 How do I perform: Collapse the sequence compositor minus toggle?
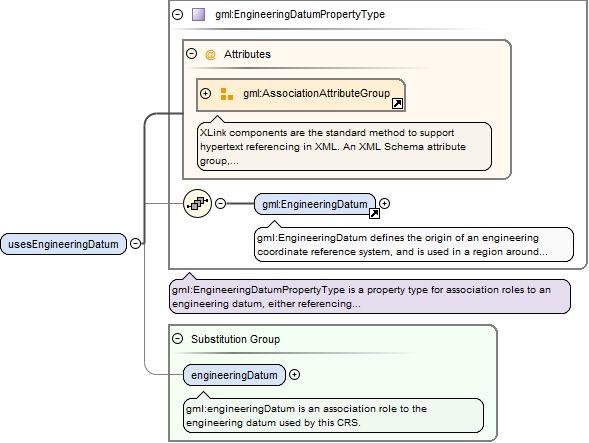click(x=220, y=204)
